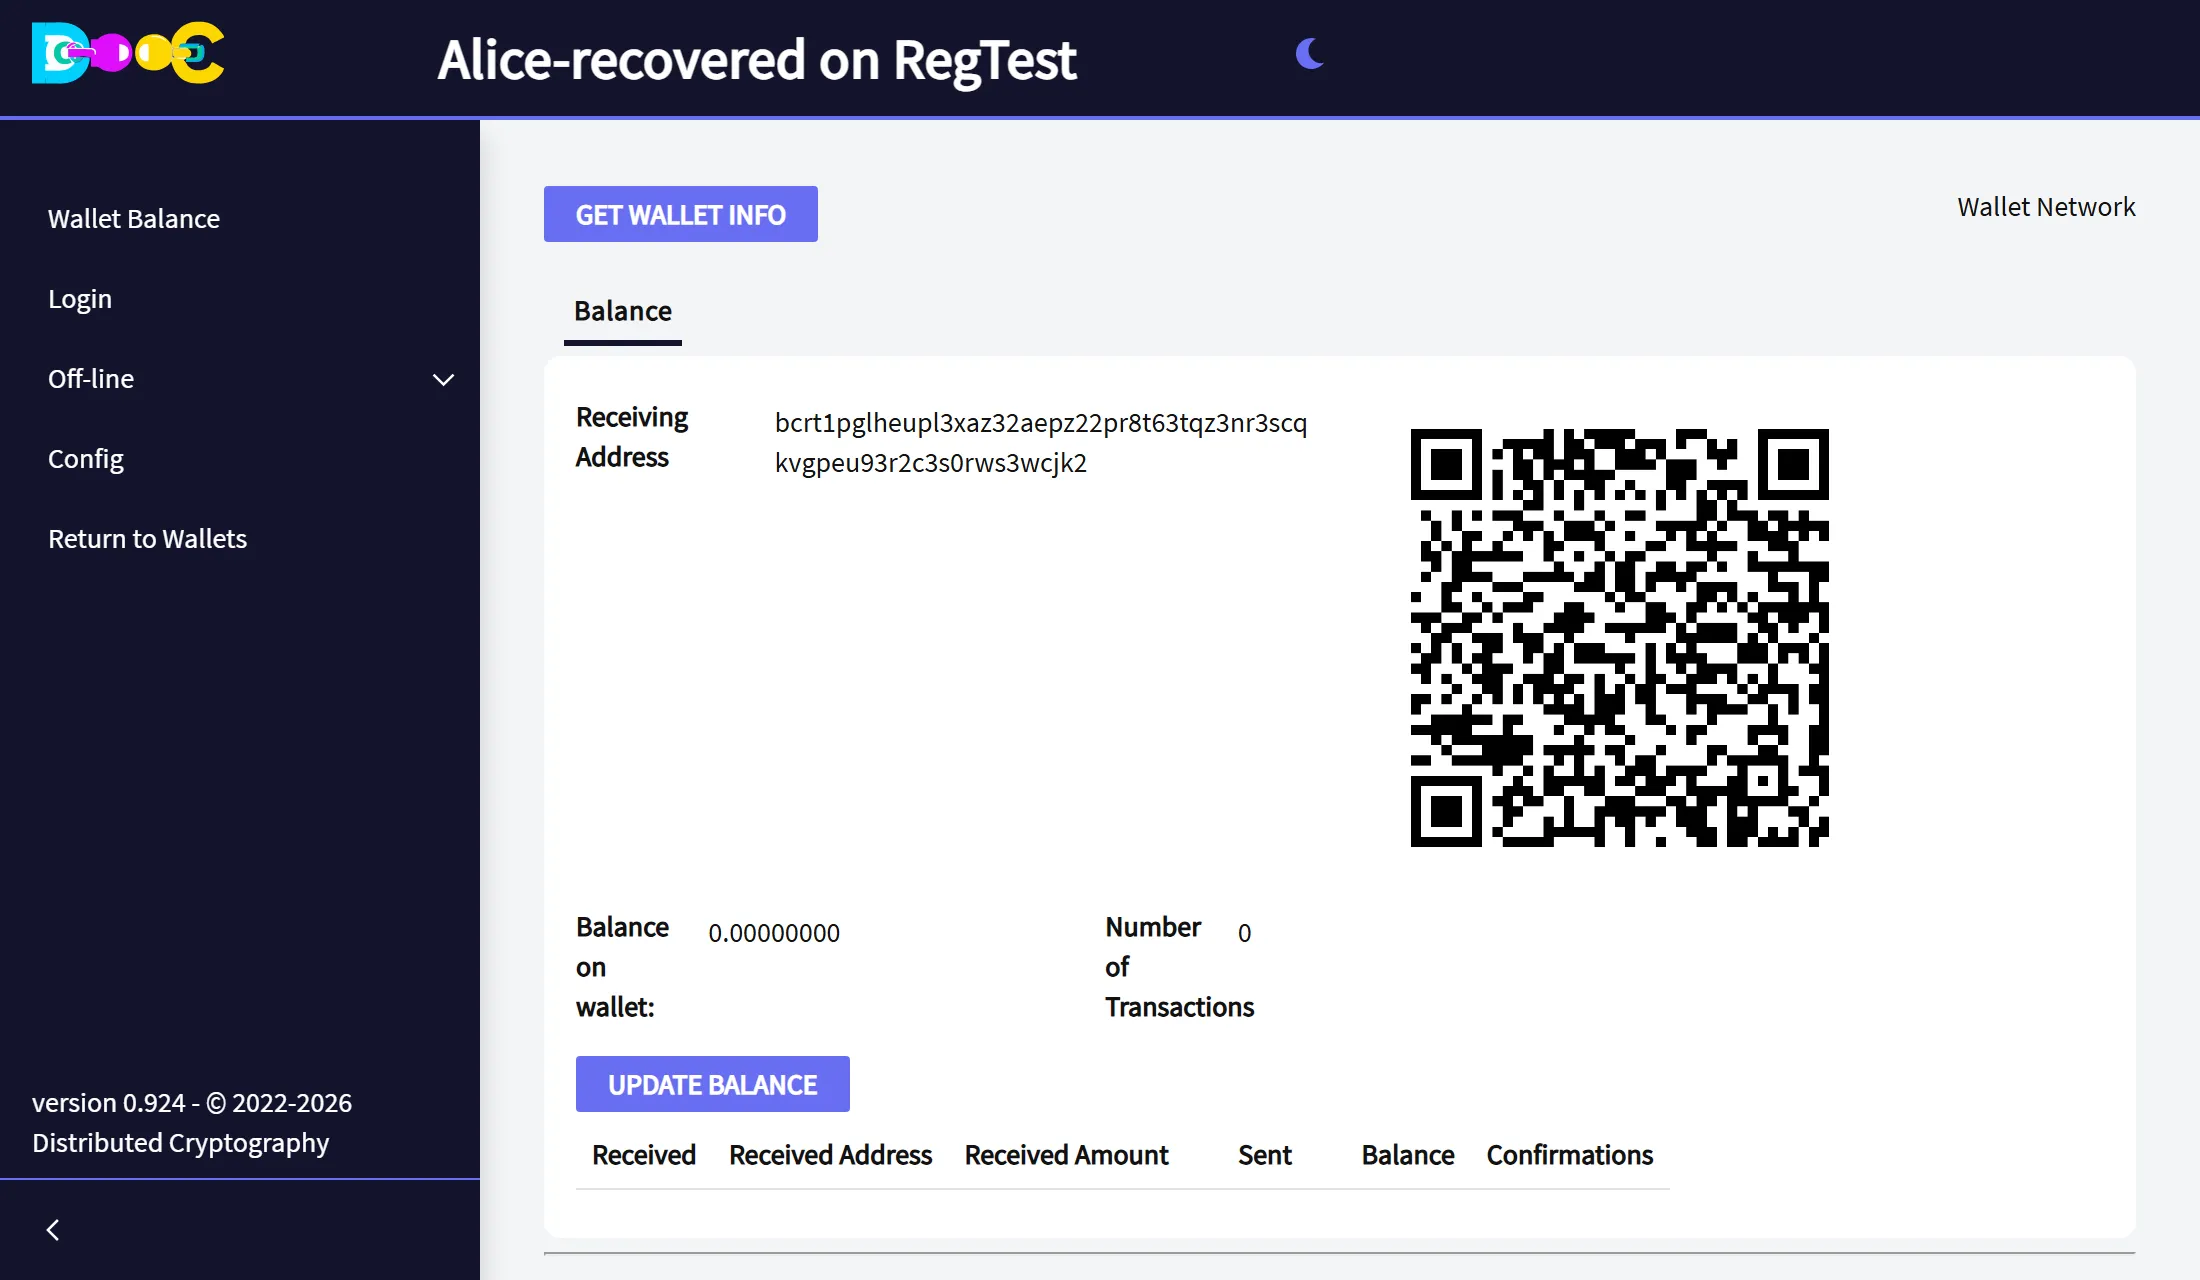
Task: Click the receiving address QR code
Action: pos(1620,638)
